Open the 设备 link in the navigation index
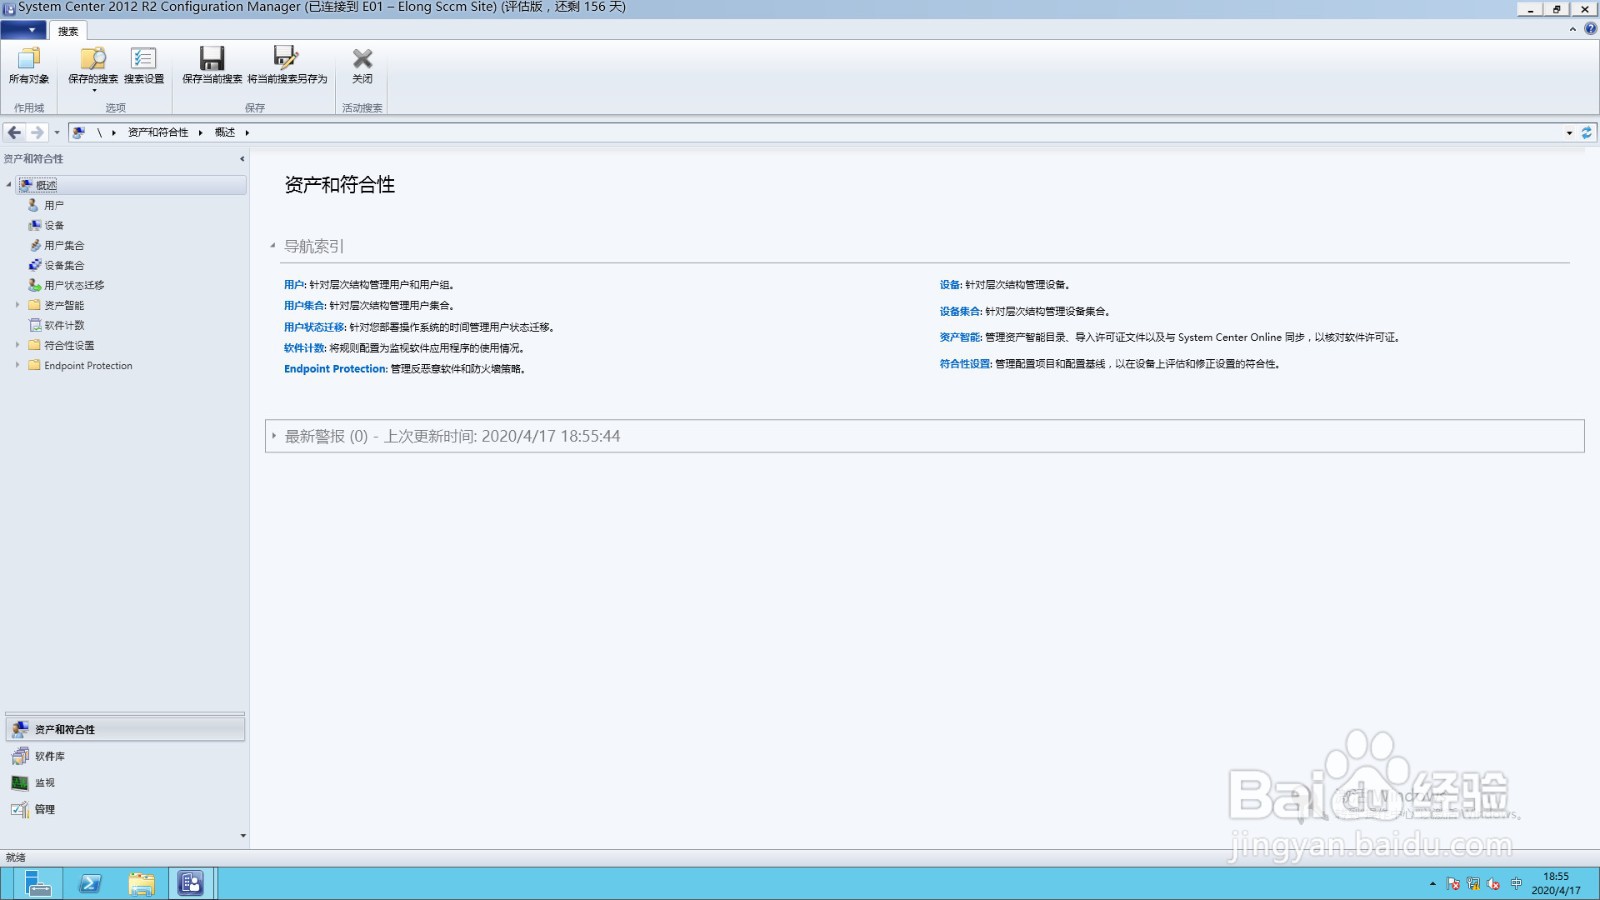Viewport: 1600px width, 900px height. [950, 285]
